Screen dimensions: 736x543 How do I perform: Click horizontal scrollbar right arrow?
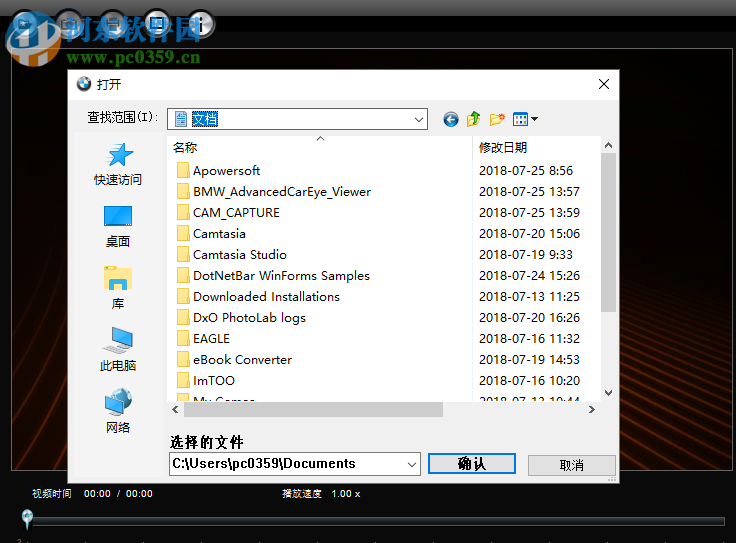pos(592,409)
